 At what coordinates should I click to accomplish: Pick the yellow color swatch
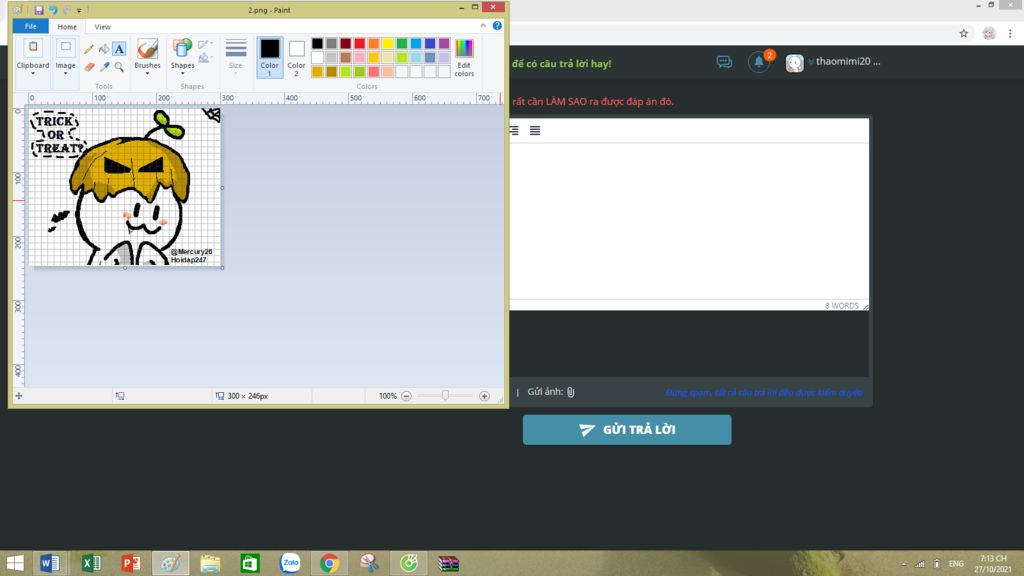[388, 44]
